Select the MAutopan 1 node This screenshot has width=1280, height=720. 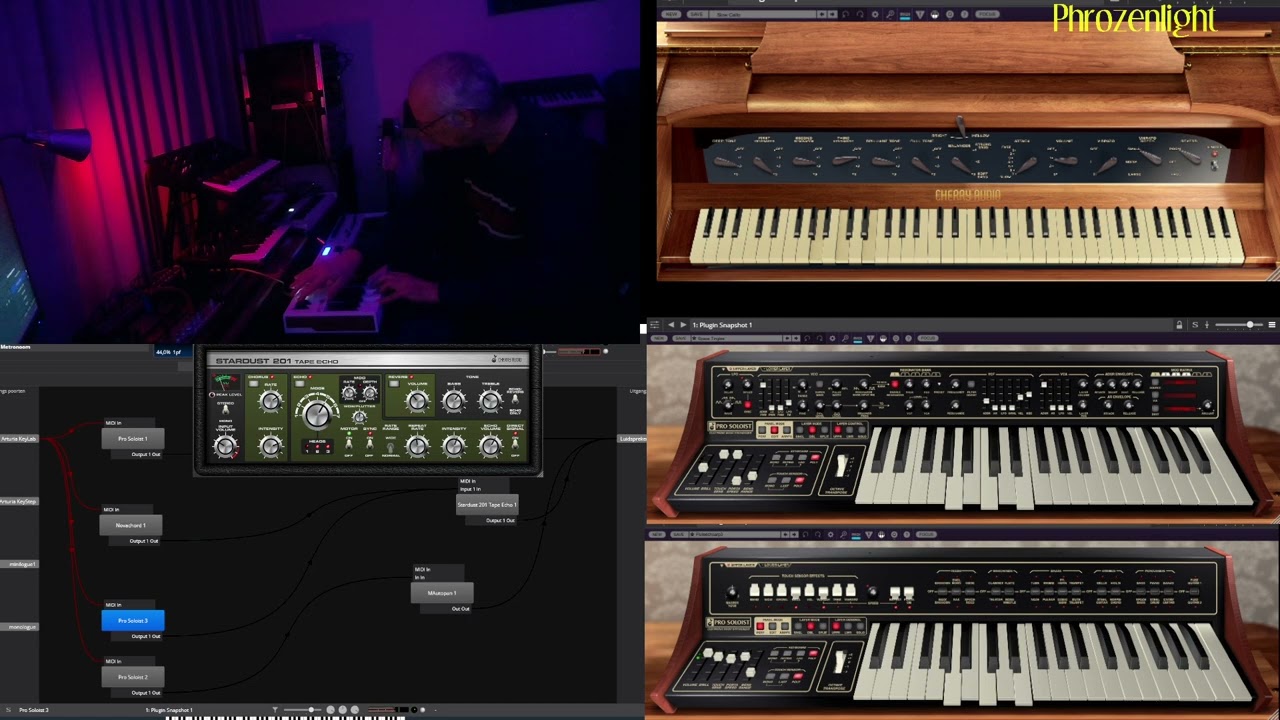pyautogui.click(x=442, y=593)
